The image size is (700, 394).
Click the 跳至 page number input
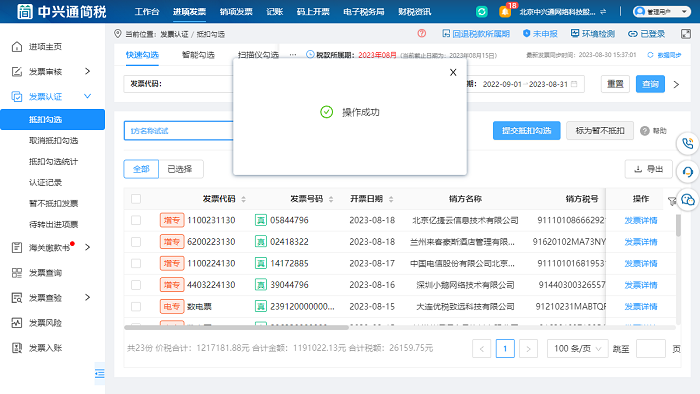[x=650, y=348]
